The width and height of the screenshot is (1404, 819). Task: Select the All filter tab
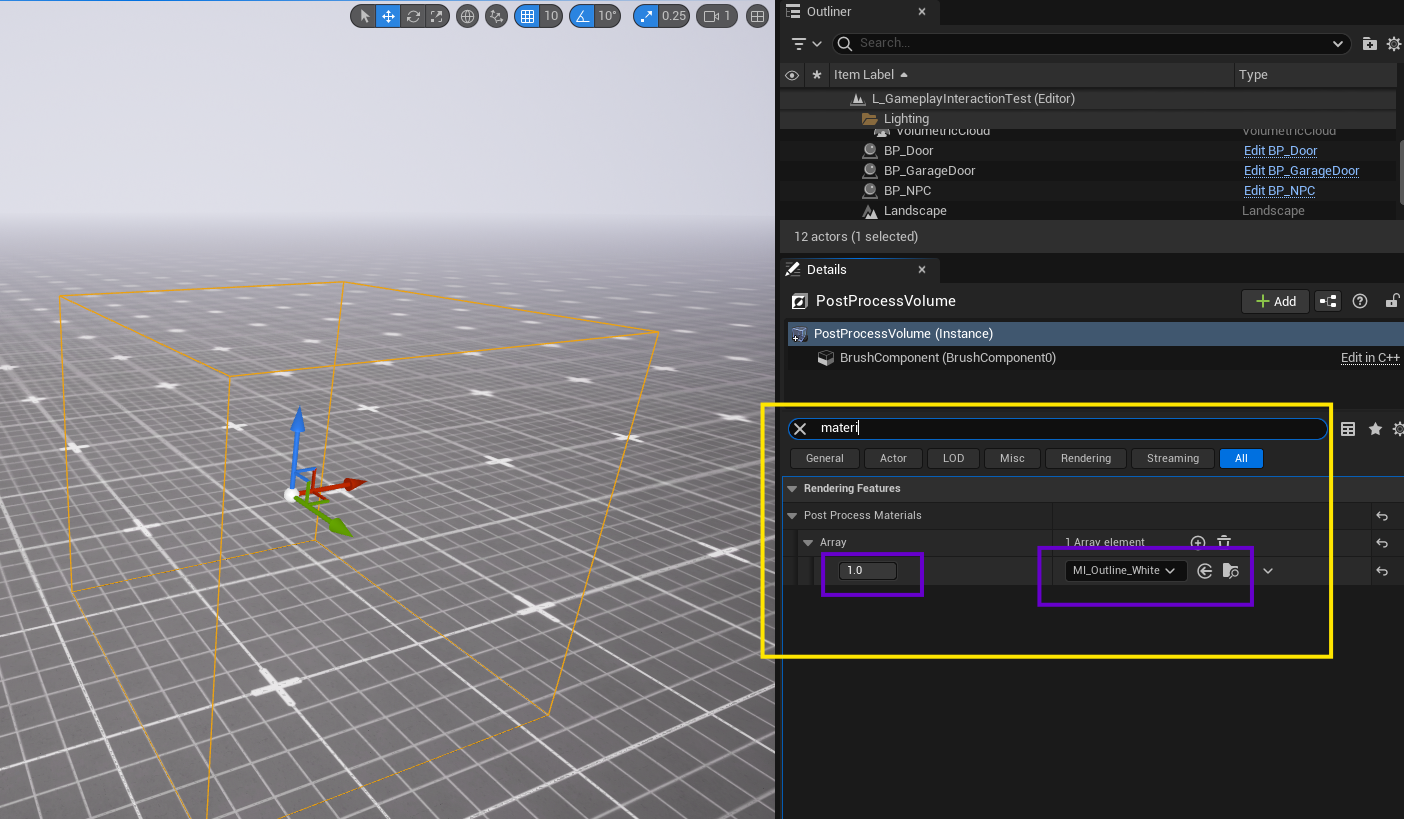(x=1241, y=459)
